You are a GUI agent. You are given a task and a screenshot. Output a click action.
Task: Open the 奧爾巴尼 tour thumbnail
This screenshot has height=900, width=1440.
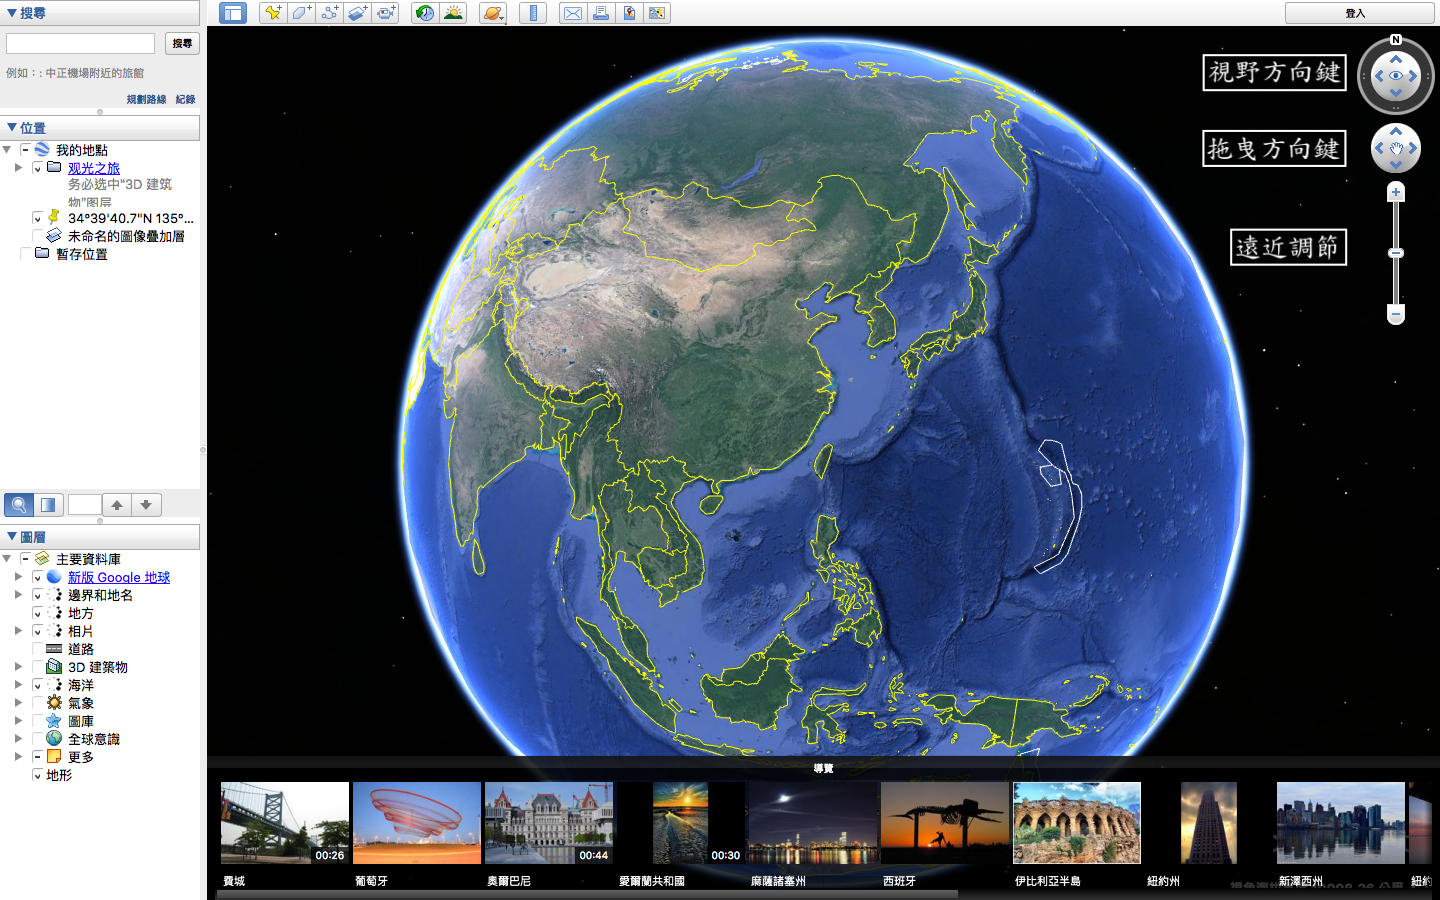coord(549,823)
